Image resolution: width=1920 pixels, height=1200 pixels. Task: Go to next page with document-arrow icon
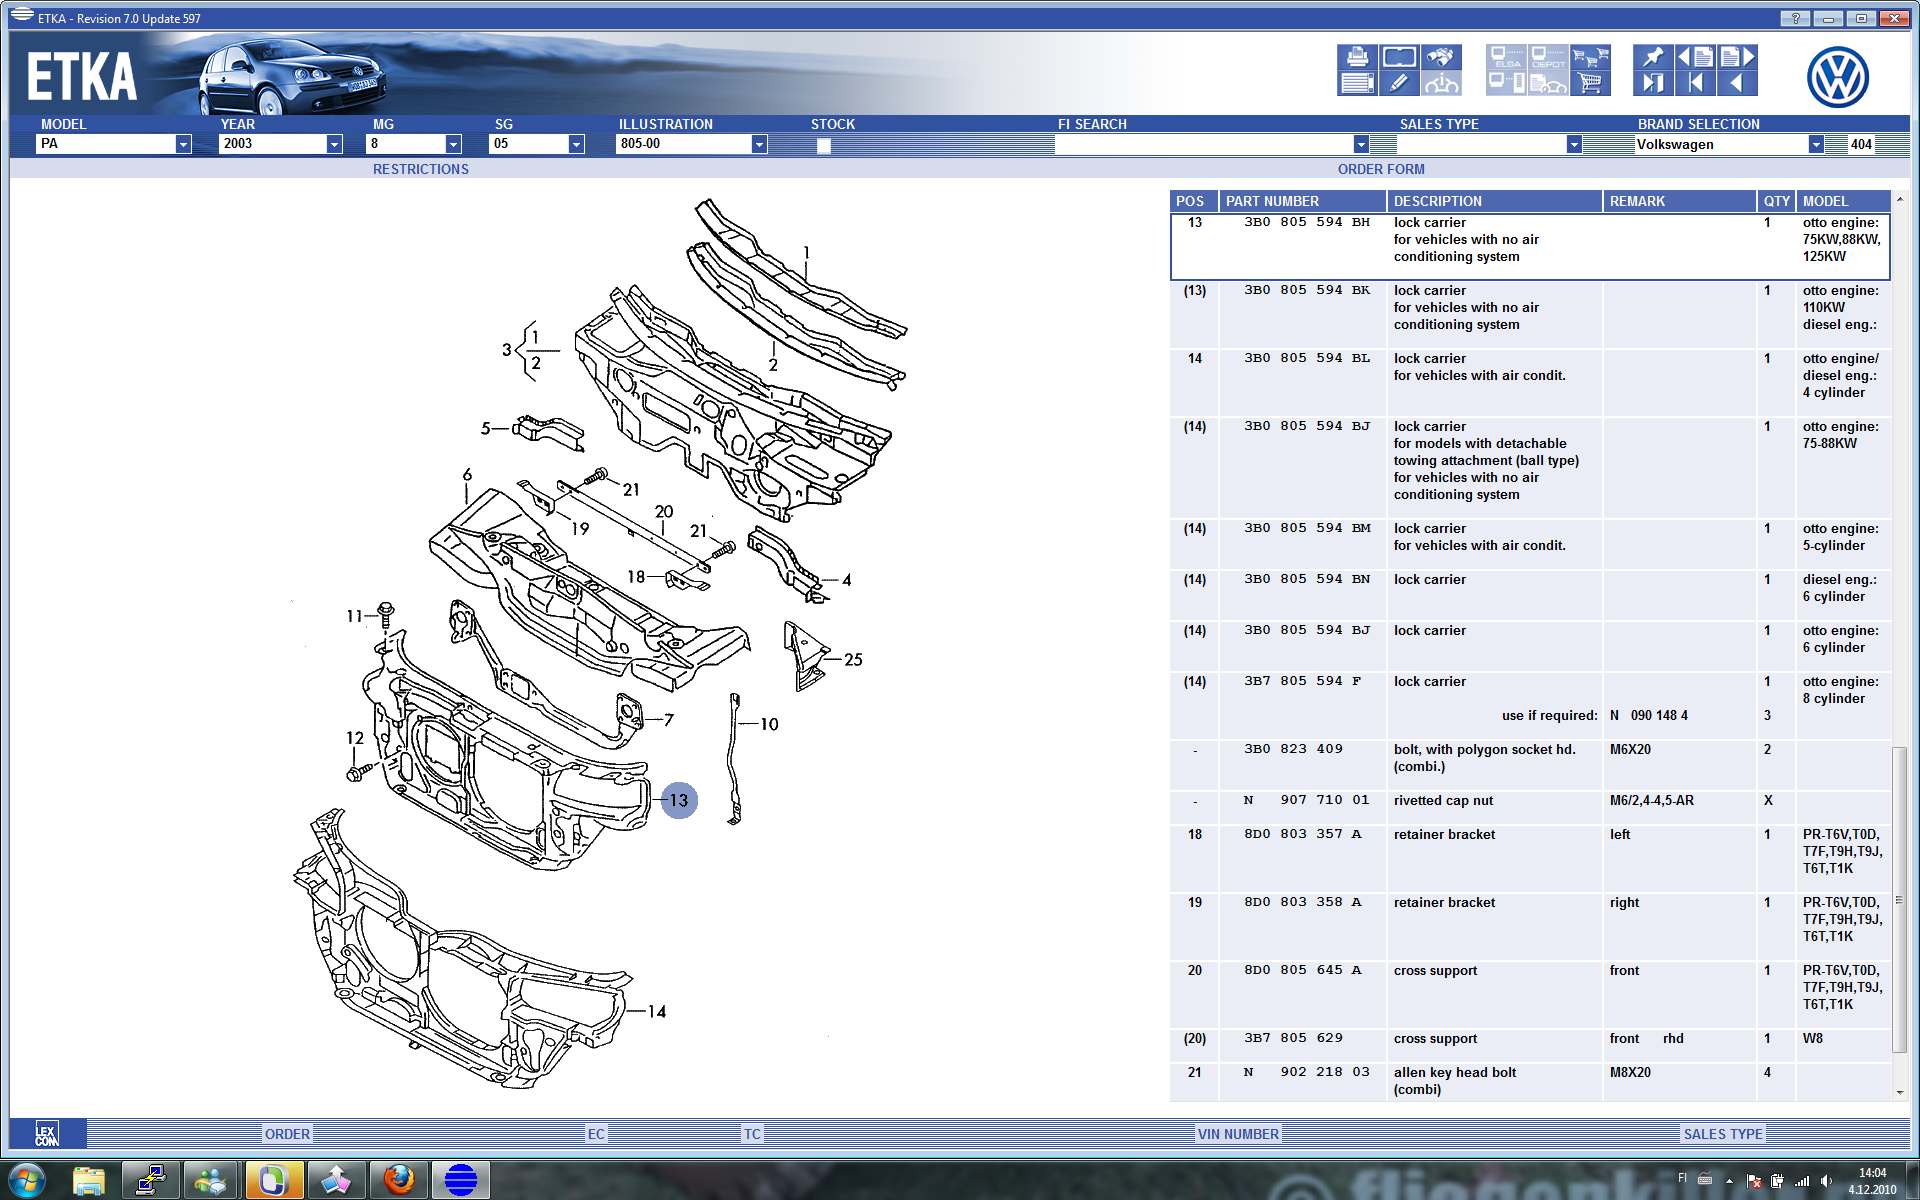click(x=1738, y=57)
